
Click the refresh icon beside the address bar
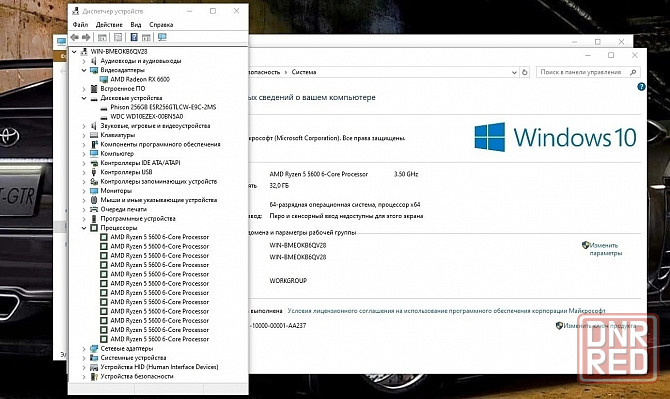(525, 72)
